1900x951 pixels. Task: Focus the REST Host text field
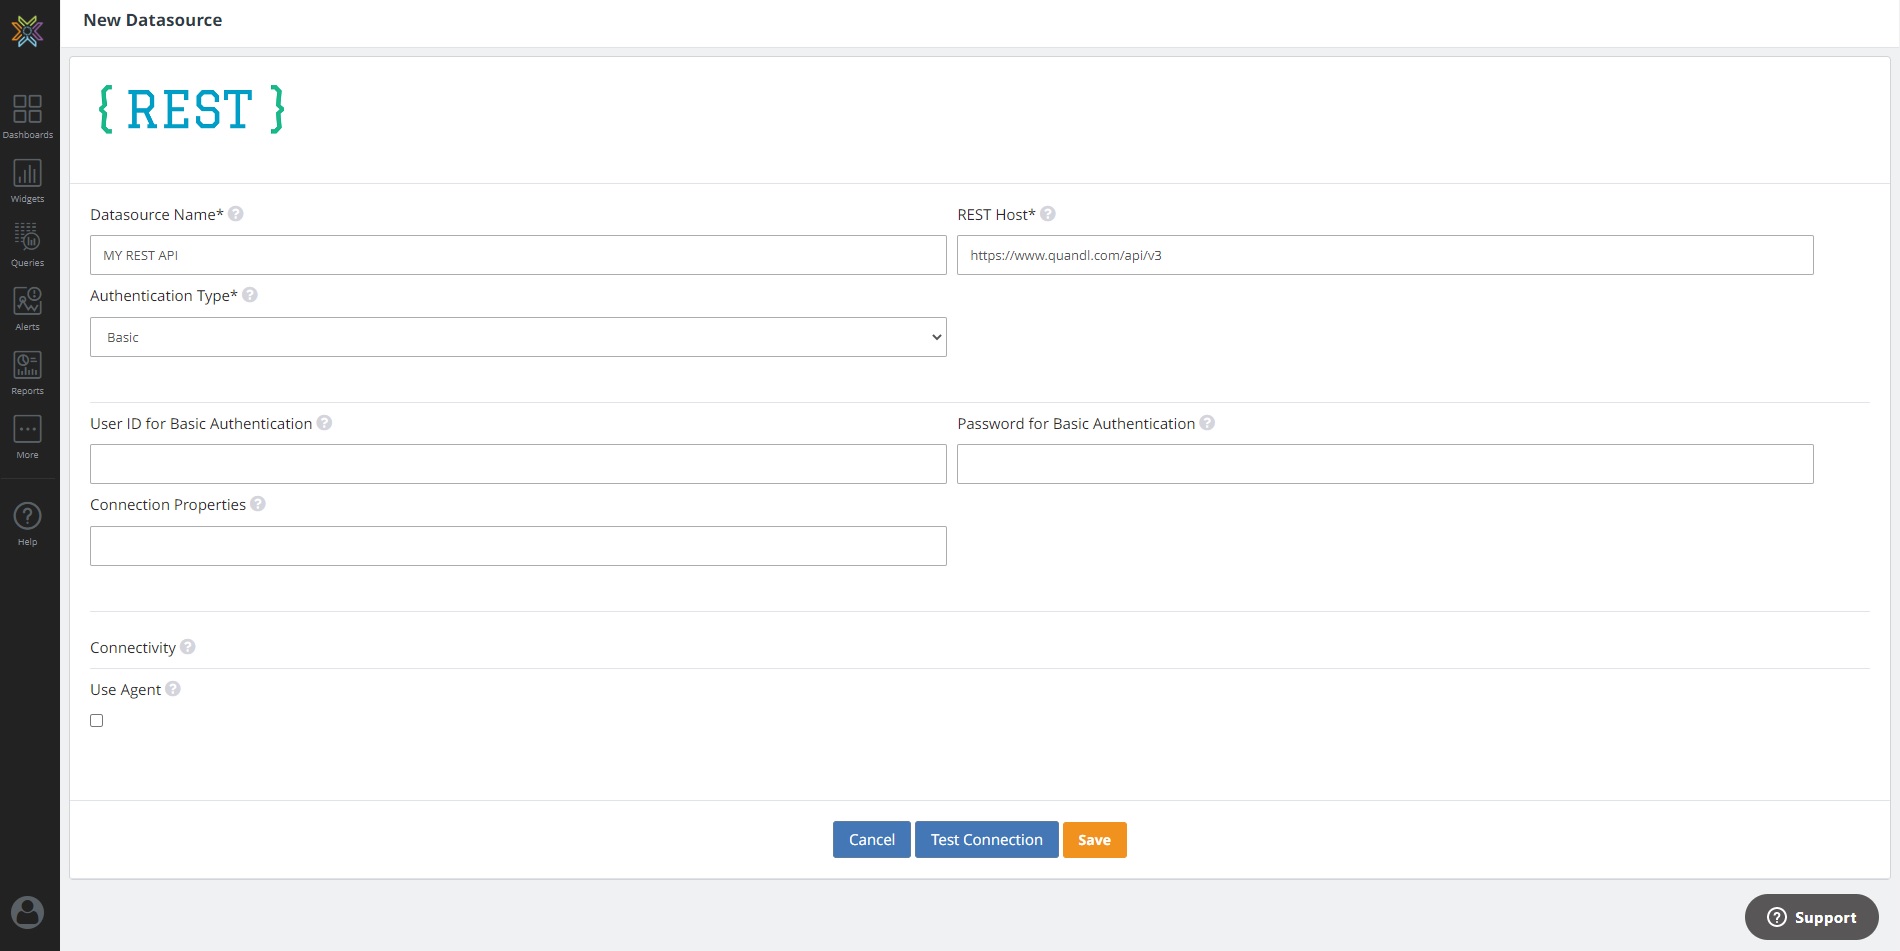[x=1385, y=255]
